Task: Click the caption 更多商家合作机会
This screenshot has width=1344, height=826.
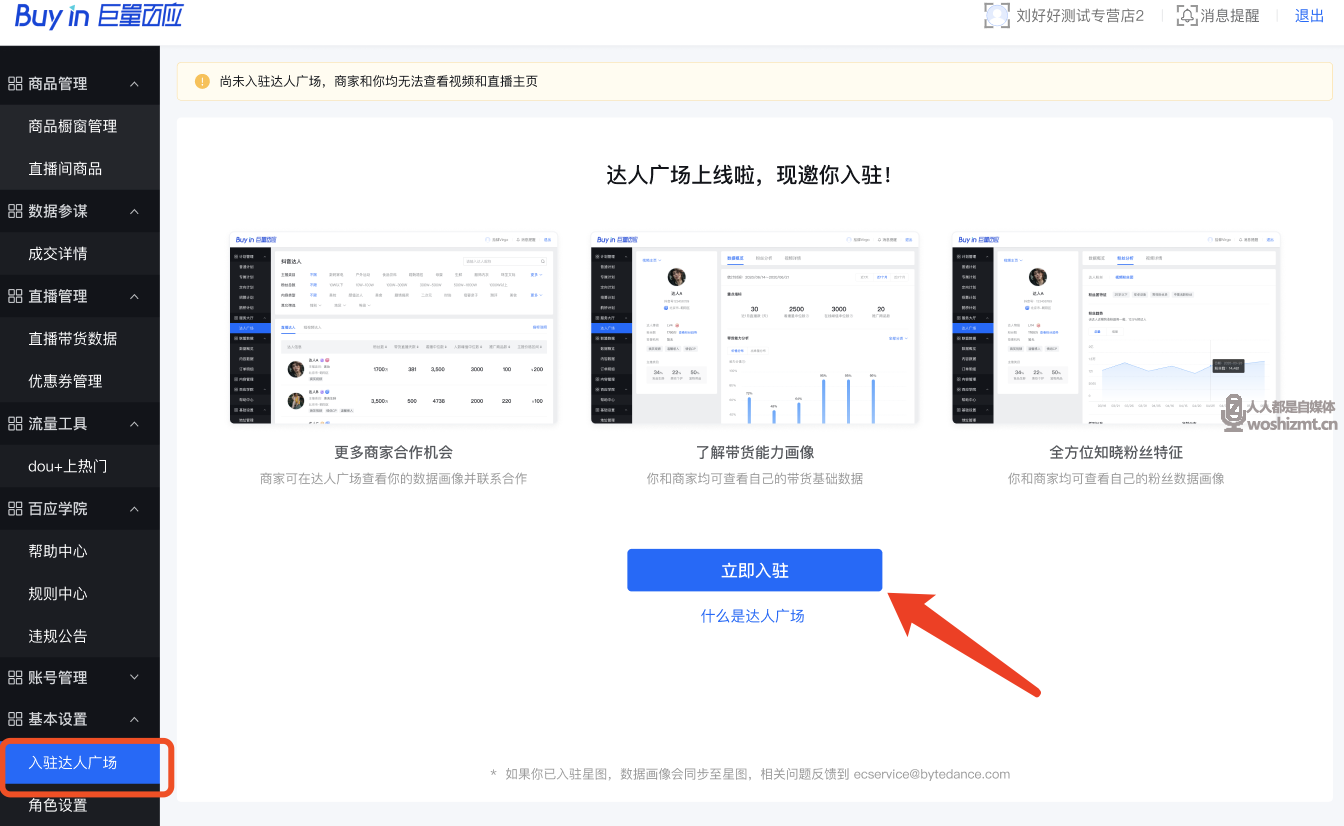Action: [x=394, y=453]
